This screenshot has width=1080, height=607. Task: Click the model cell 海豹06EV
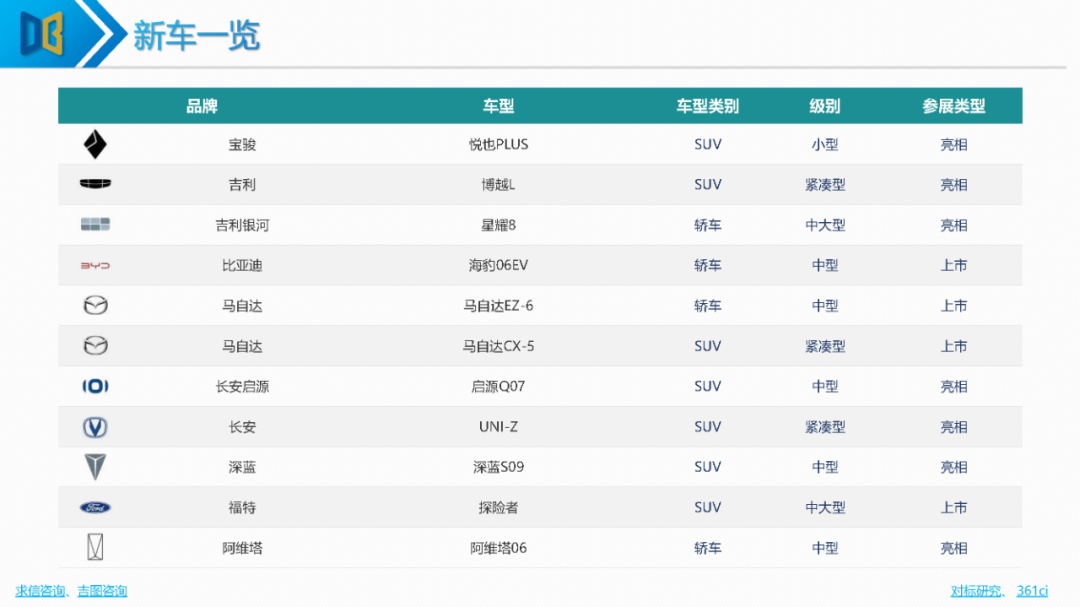click(498, 265)
